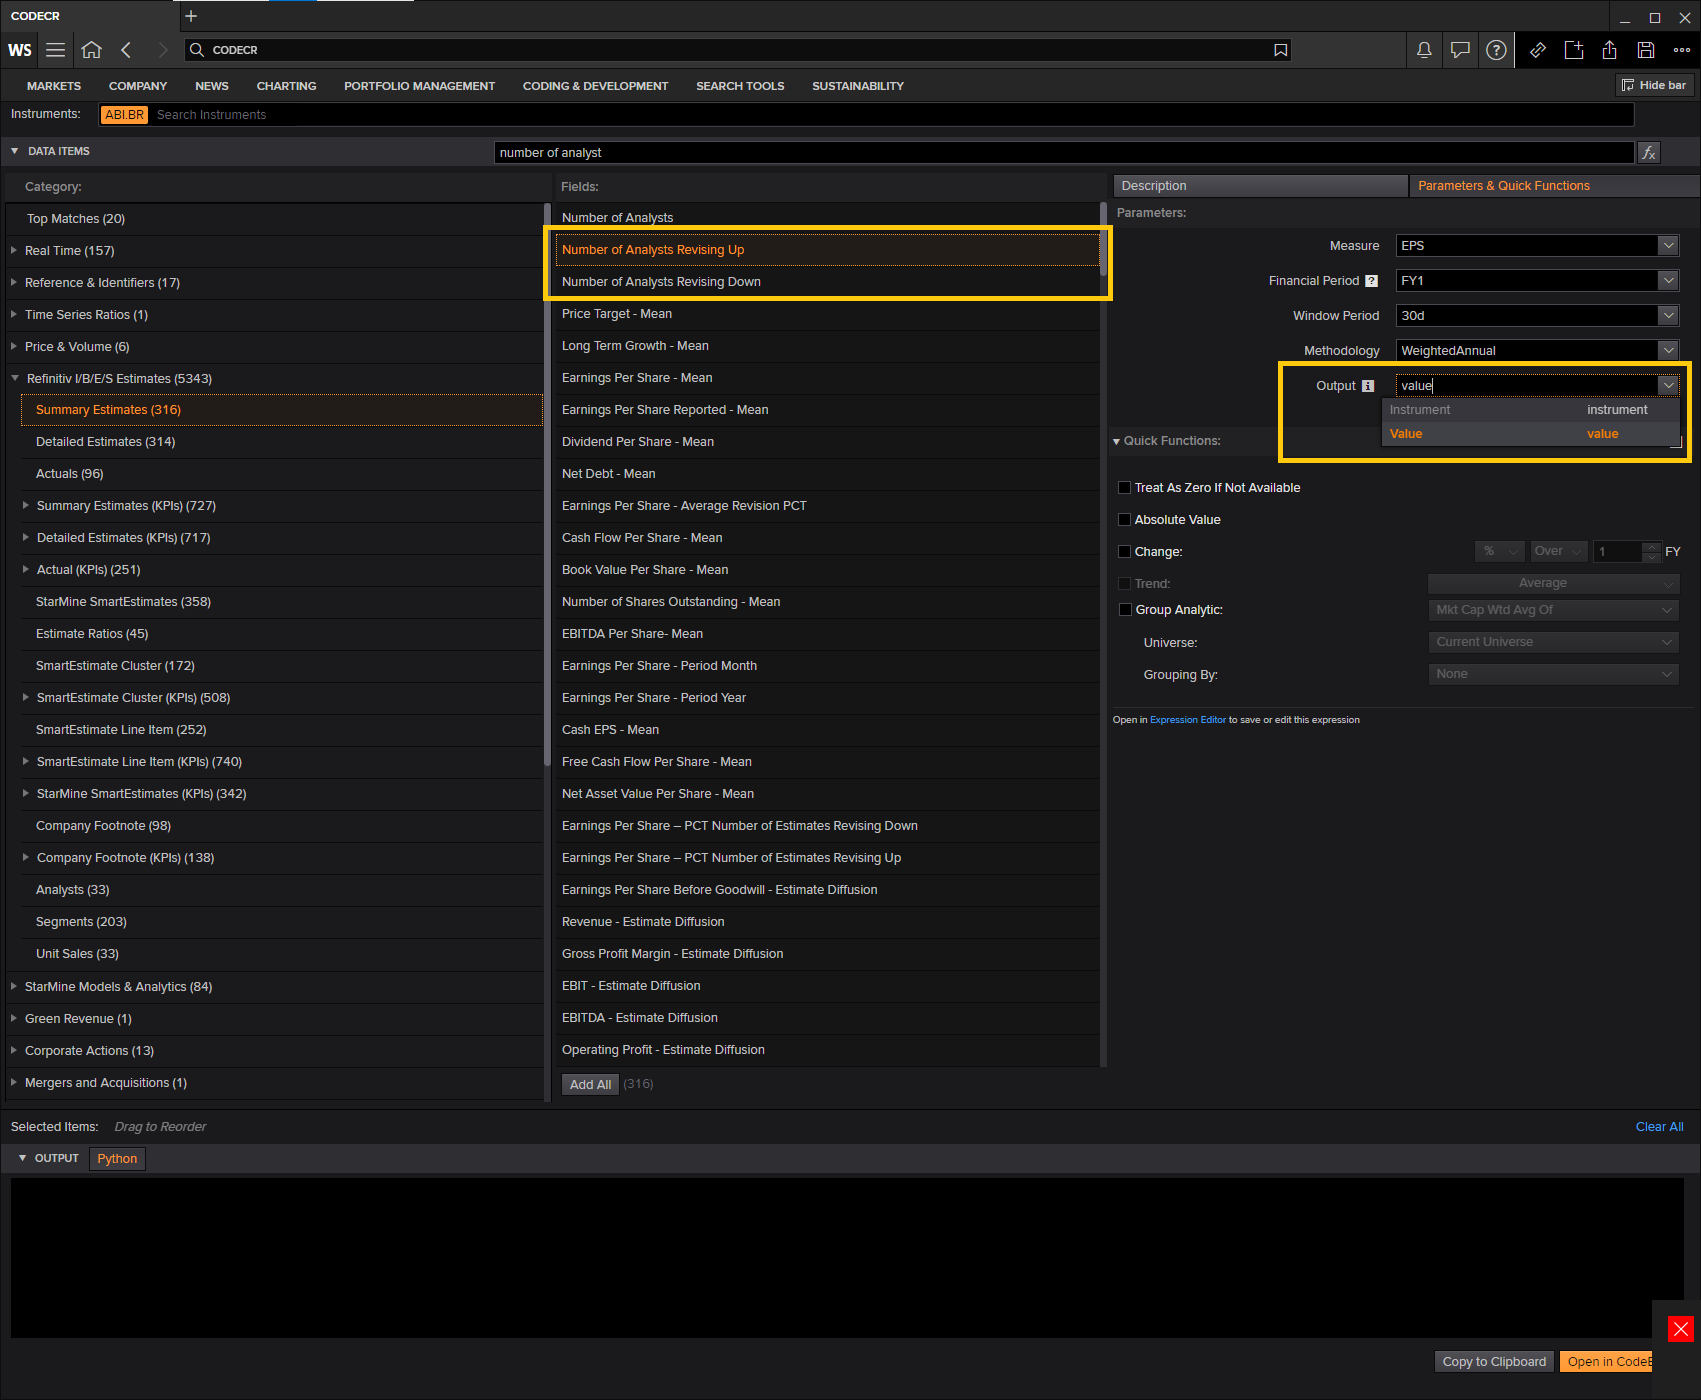
Task: Collapse the DATA ITEMS section
Action: tap(15, 152)
